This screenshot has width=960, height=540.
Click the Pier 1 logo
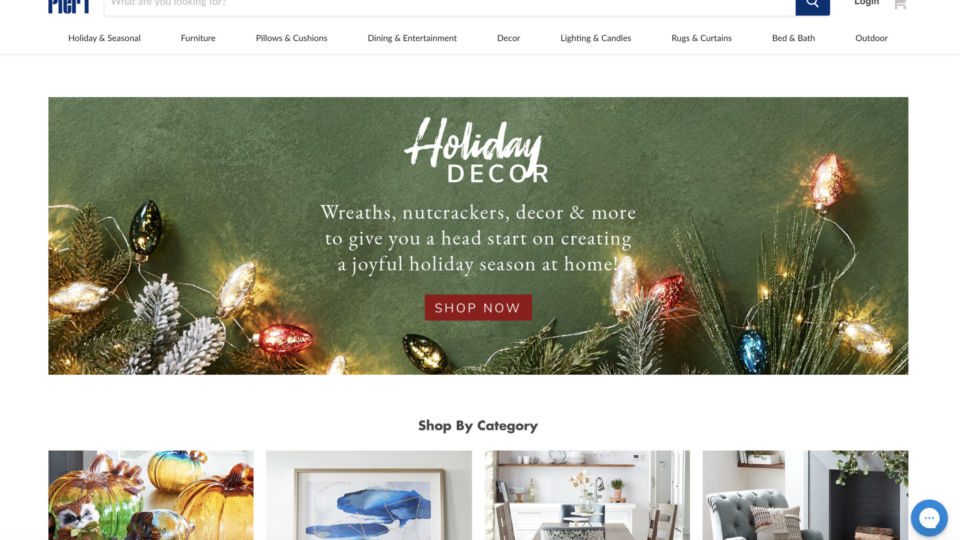[69, 6]
